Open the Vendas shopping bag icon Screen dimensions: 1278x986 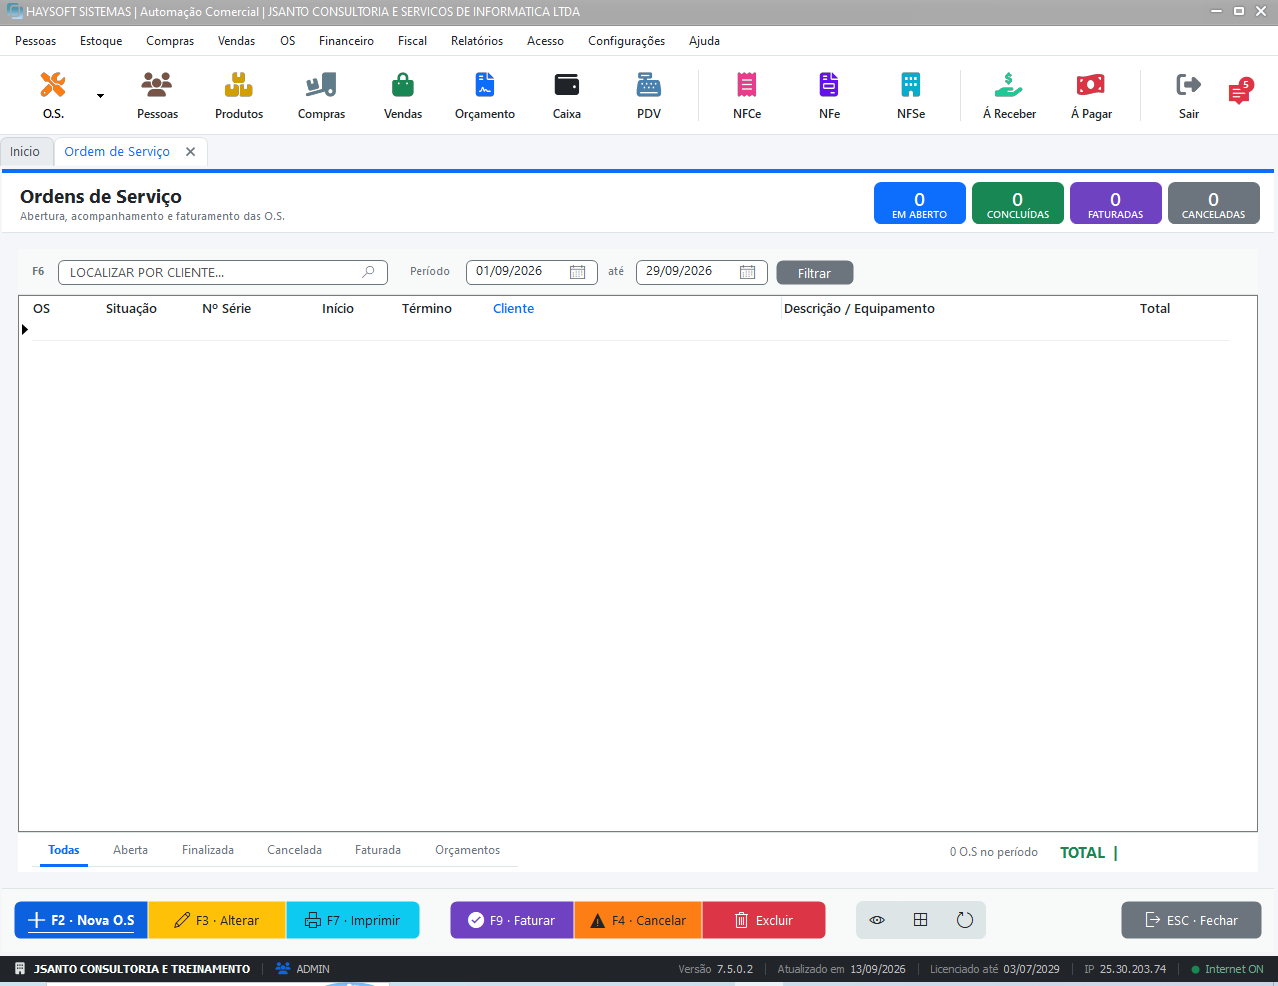pos(403,95)
